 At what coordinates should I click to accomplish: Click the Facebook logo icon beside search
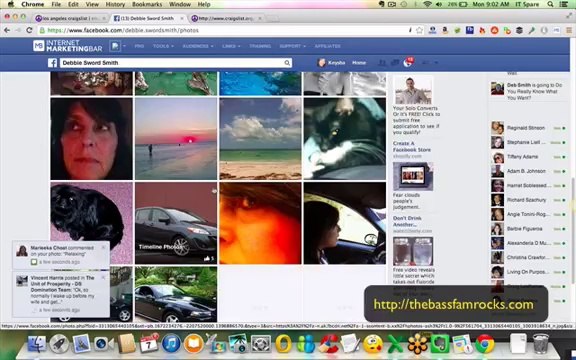pos(53,63)
